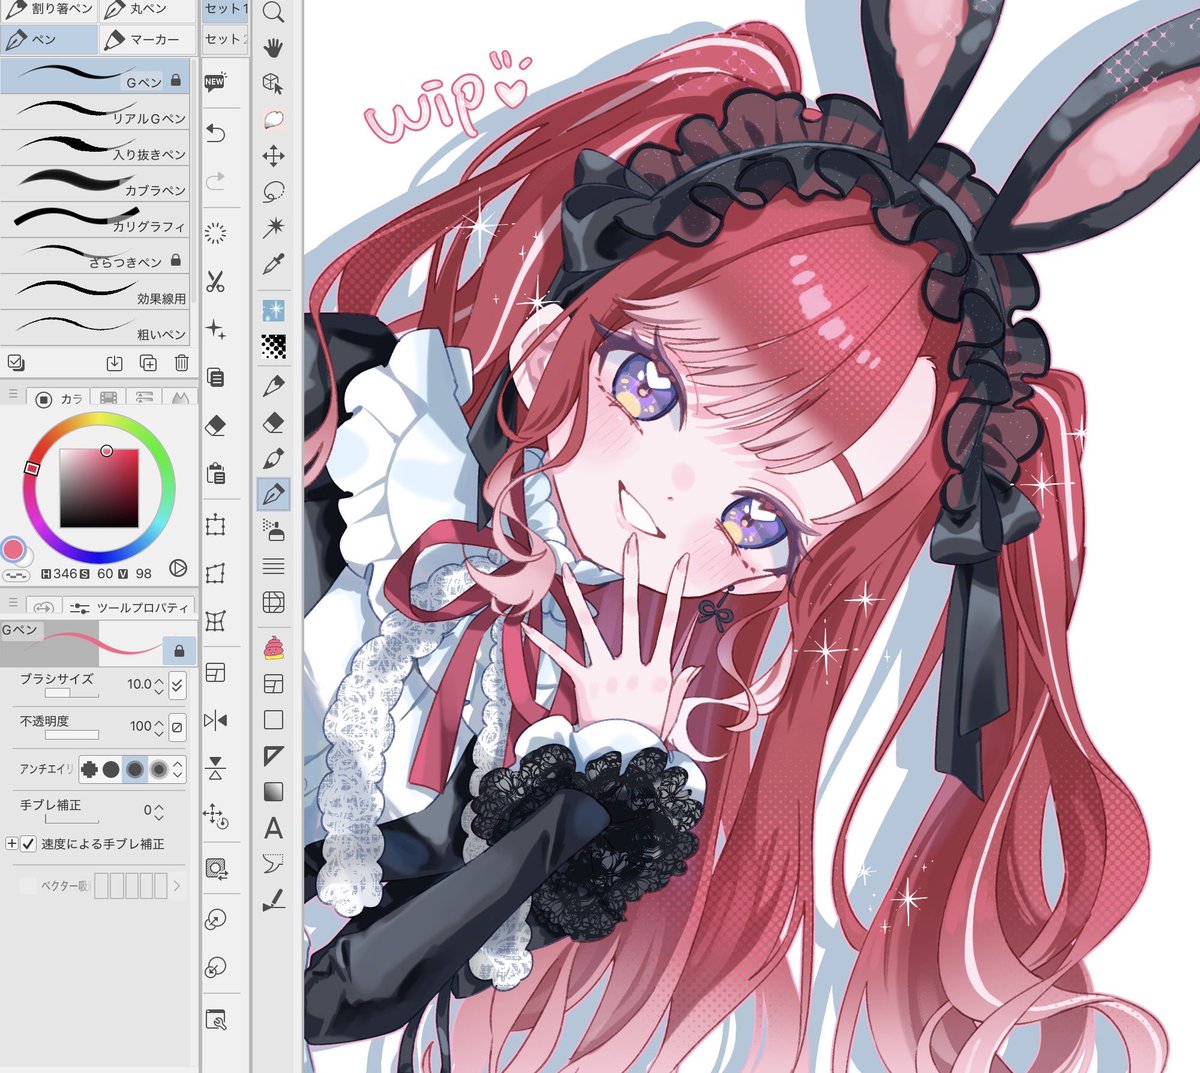Select the 粗いペン brush

click(x=95, y=327)
